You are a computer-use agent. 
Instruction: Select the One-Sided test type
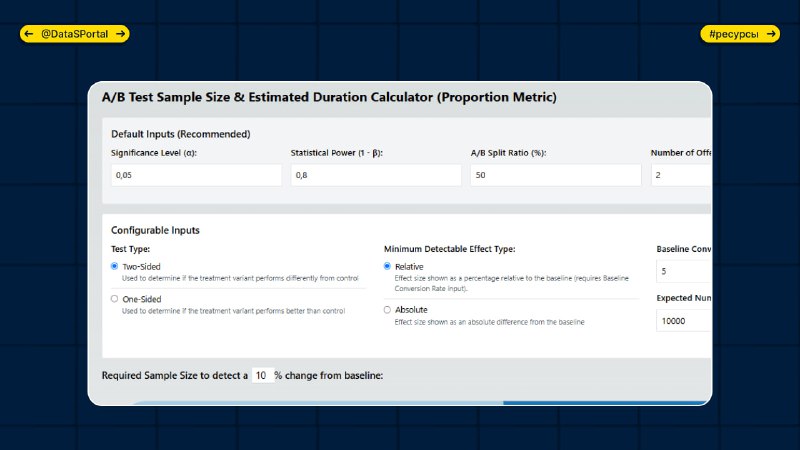pos(114,299)
